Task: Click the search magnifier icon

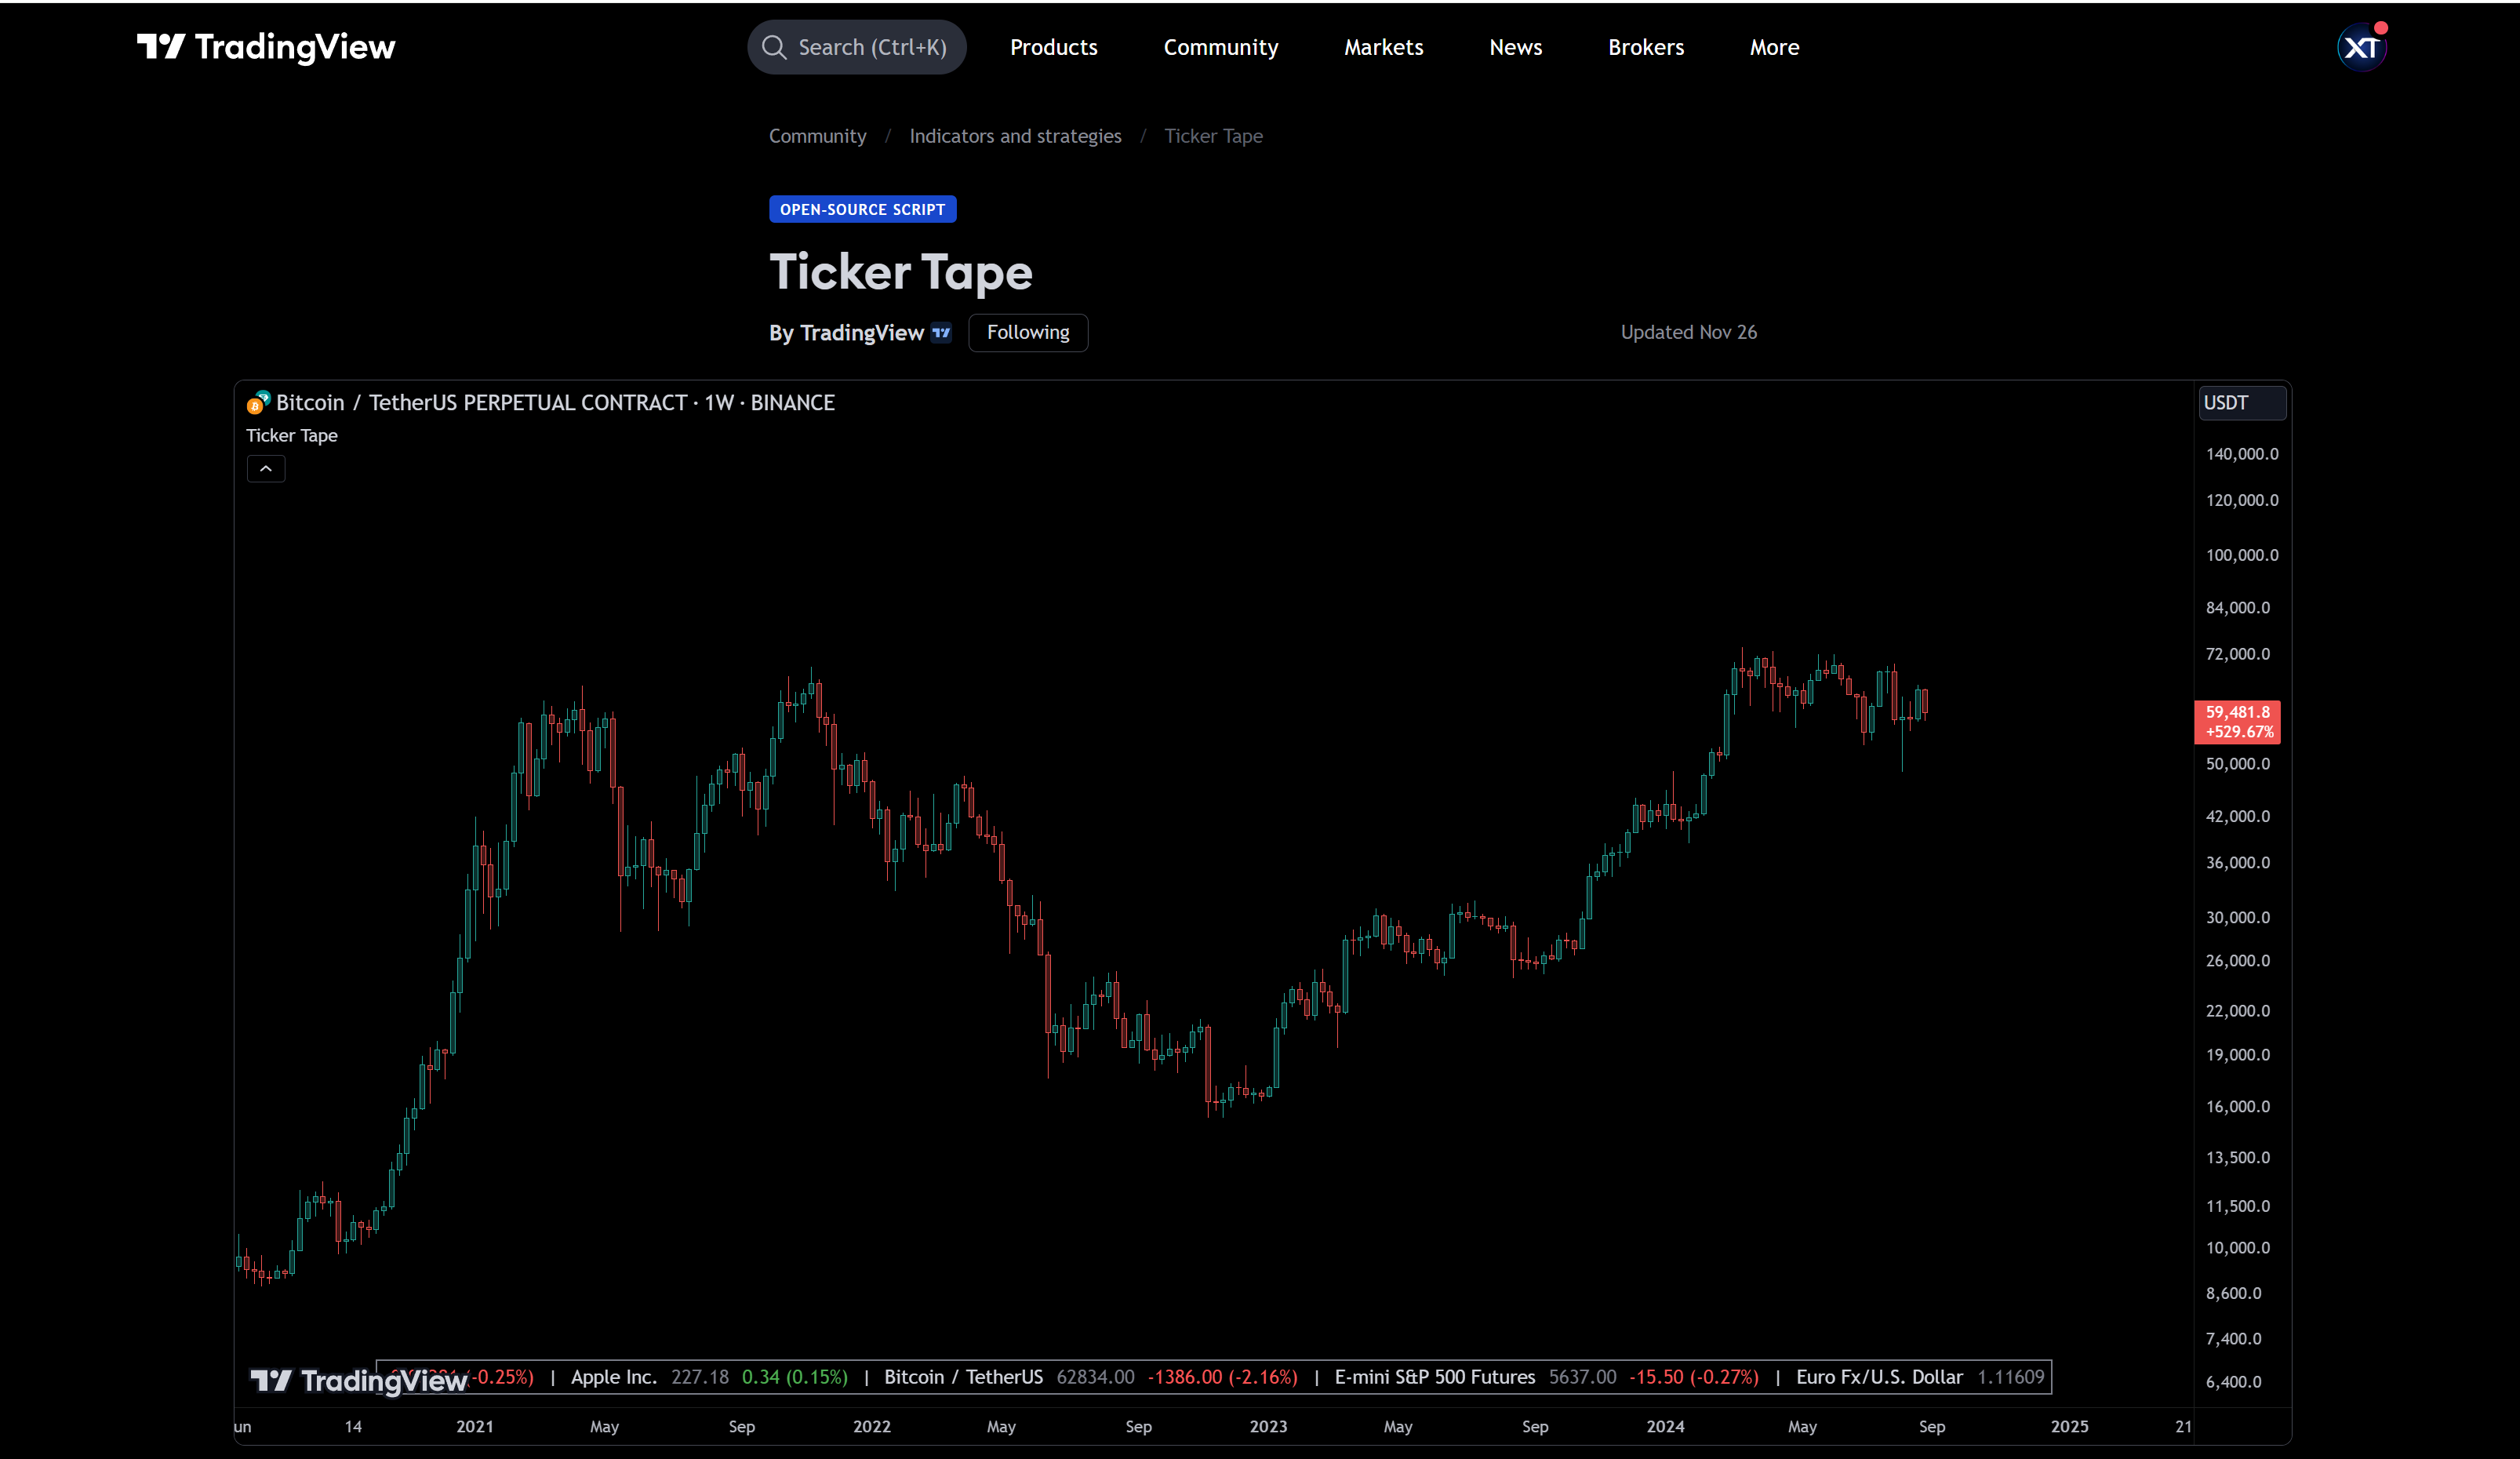Action: pos(773,46)
